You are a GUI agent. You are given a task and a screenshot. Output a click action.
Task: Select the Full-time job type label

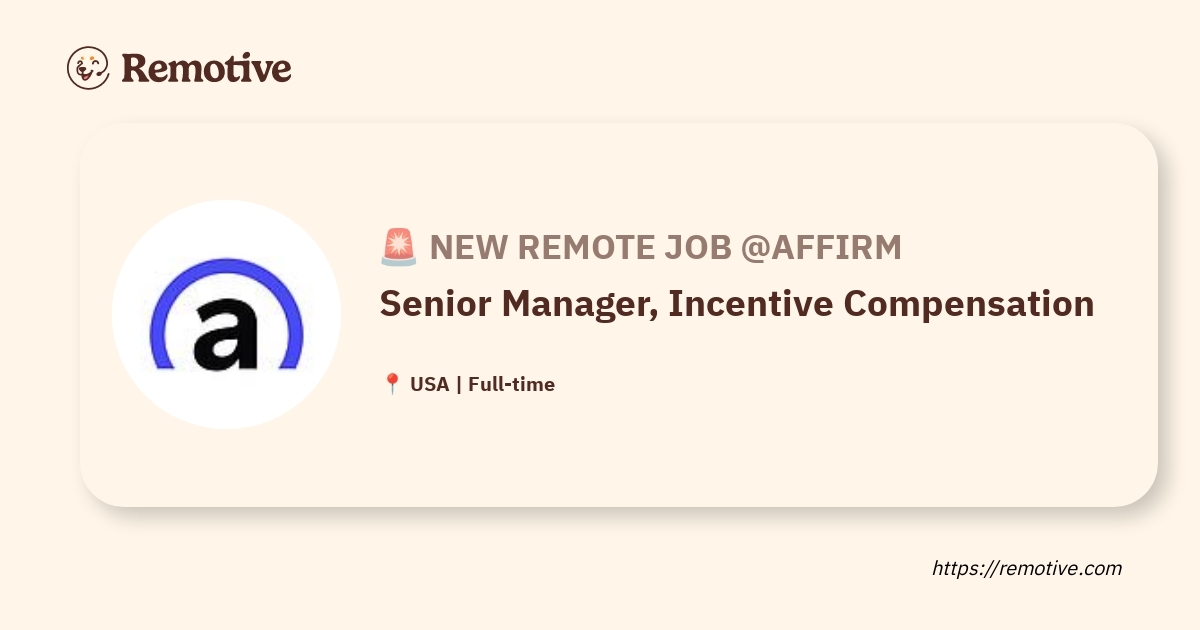511,384
